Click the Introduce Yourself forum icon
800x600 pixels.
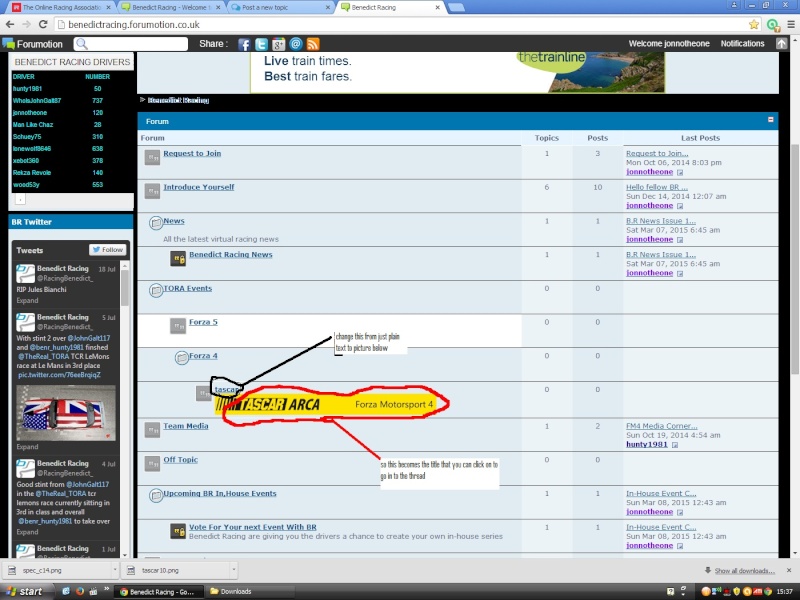152,192
